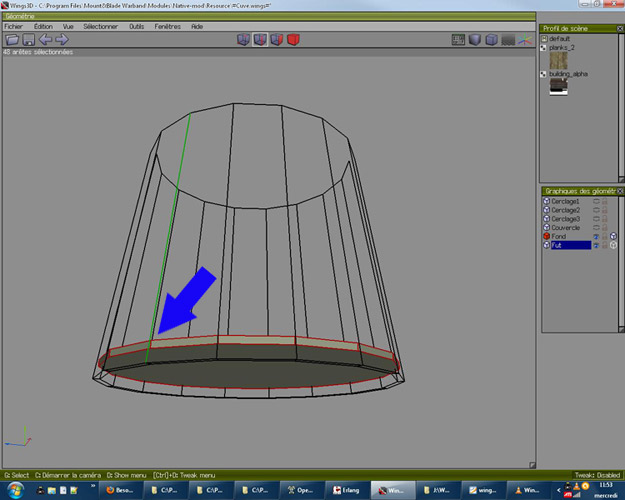Image resolution: width=625 pixels, height=500 pixels.
Task: Select Cerclage2 in the geometry list
Action: pos(566,209)
